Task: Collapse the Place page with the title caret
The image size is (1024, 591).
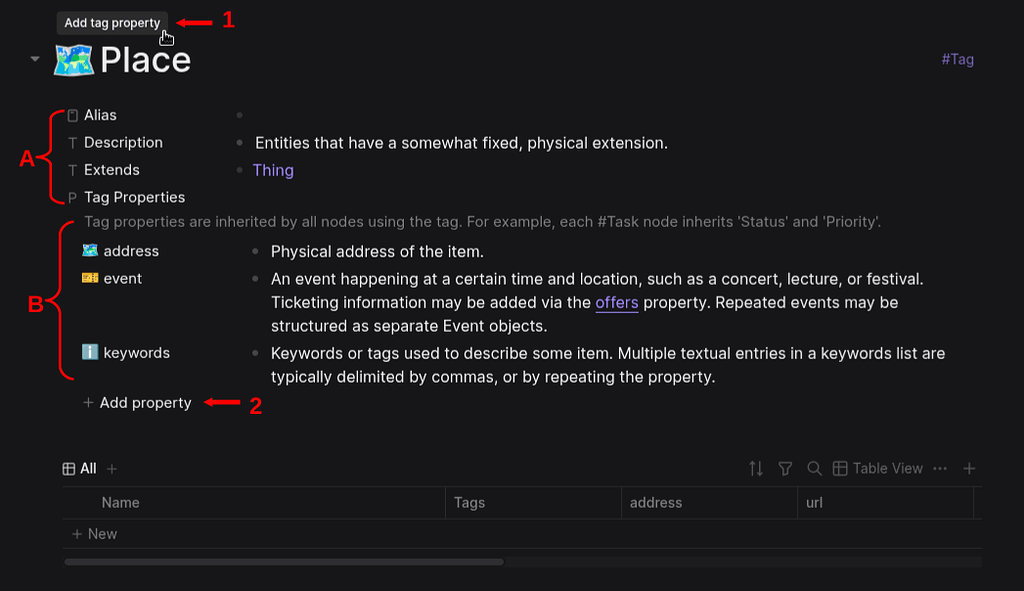Action: click(x=35, y=60)
